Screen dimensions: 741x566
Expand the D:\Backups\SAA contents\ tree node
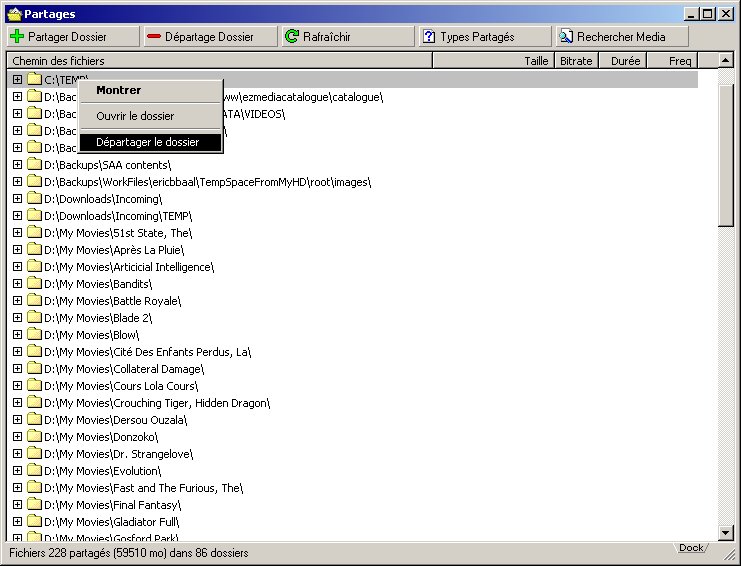(17, 165)
